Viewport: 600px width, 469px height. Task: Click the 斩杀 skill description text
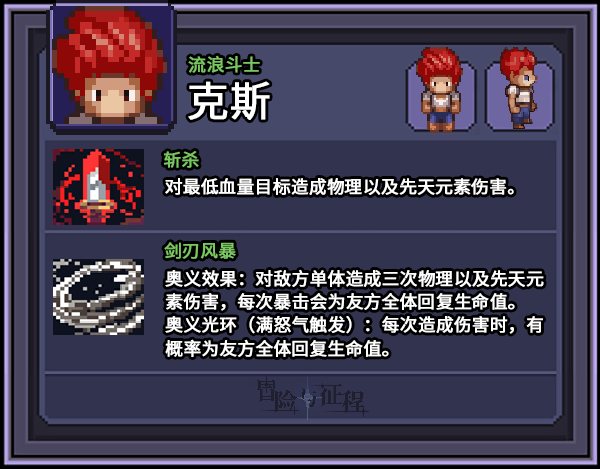pos(341,188)
